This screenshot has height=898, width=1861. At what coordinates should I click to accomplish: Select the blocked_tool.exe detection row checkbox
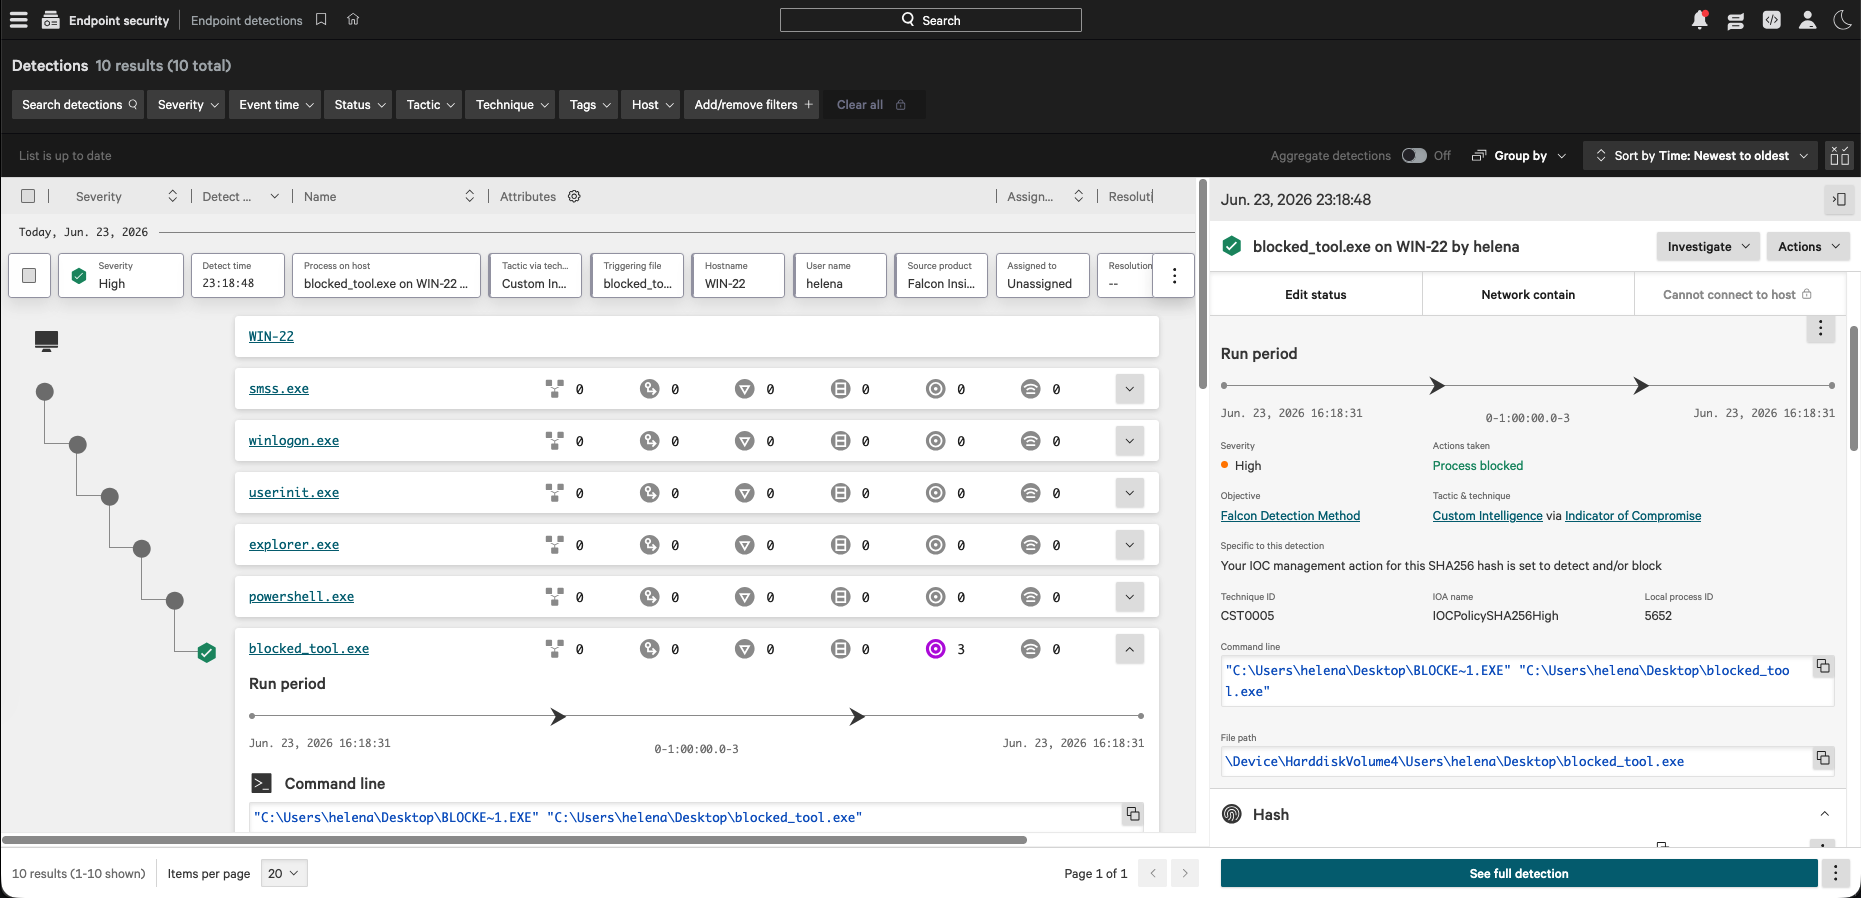29,275
